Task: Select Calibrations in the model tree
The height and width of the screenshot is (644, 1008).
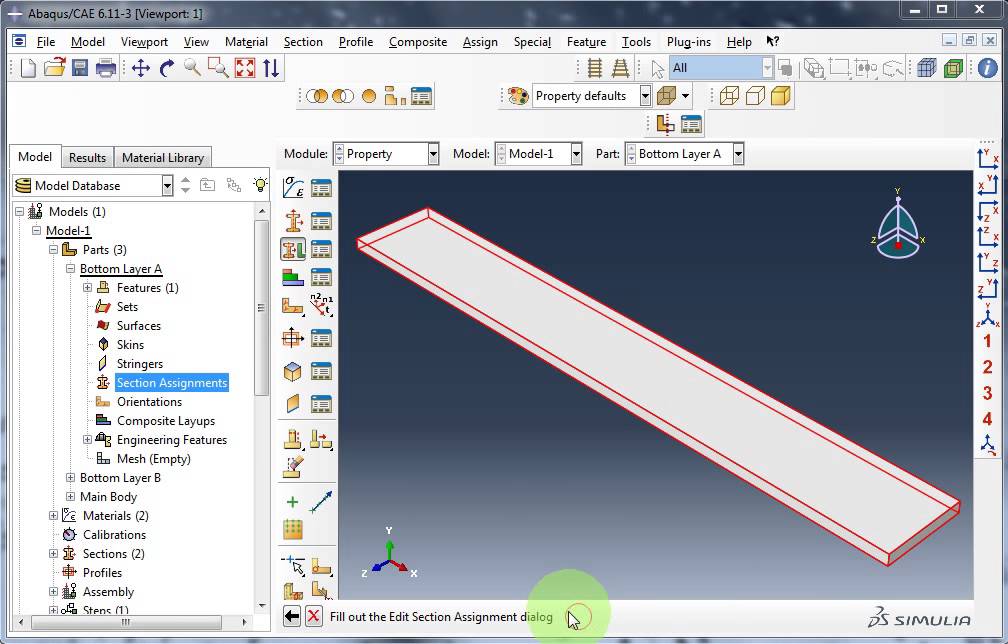Action: click(114, 535)
